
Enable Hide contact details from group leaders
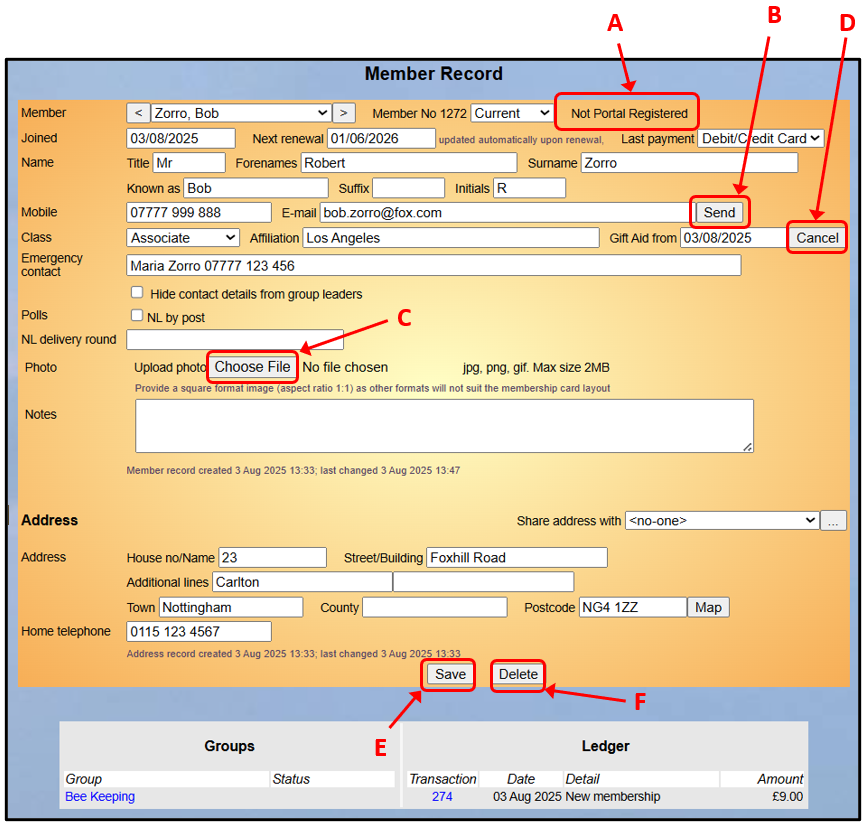click(137, 294)
